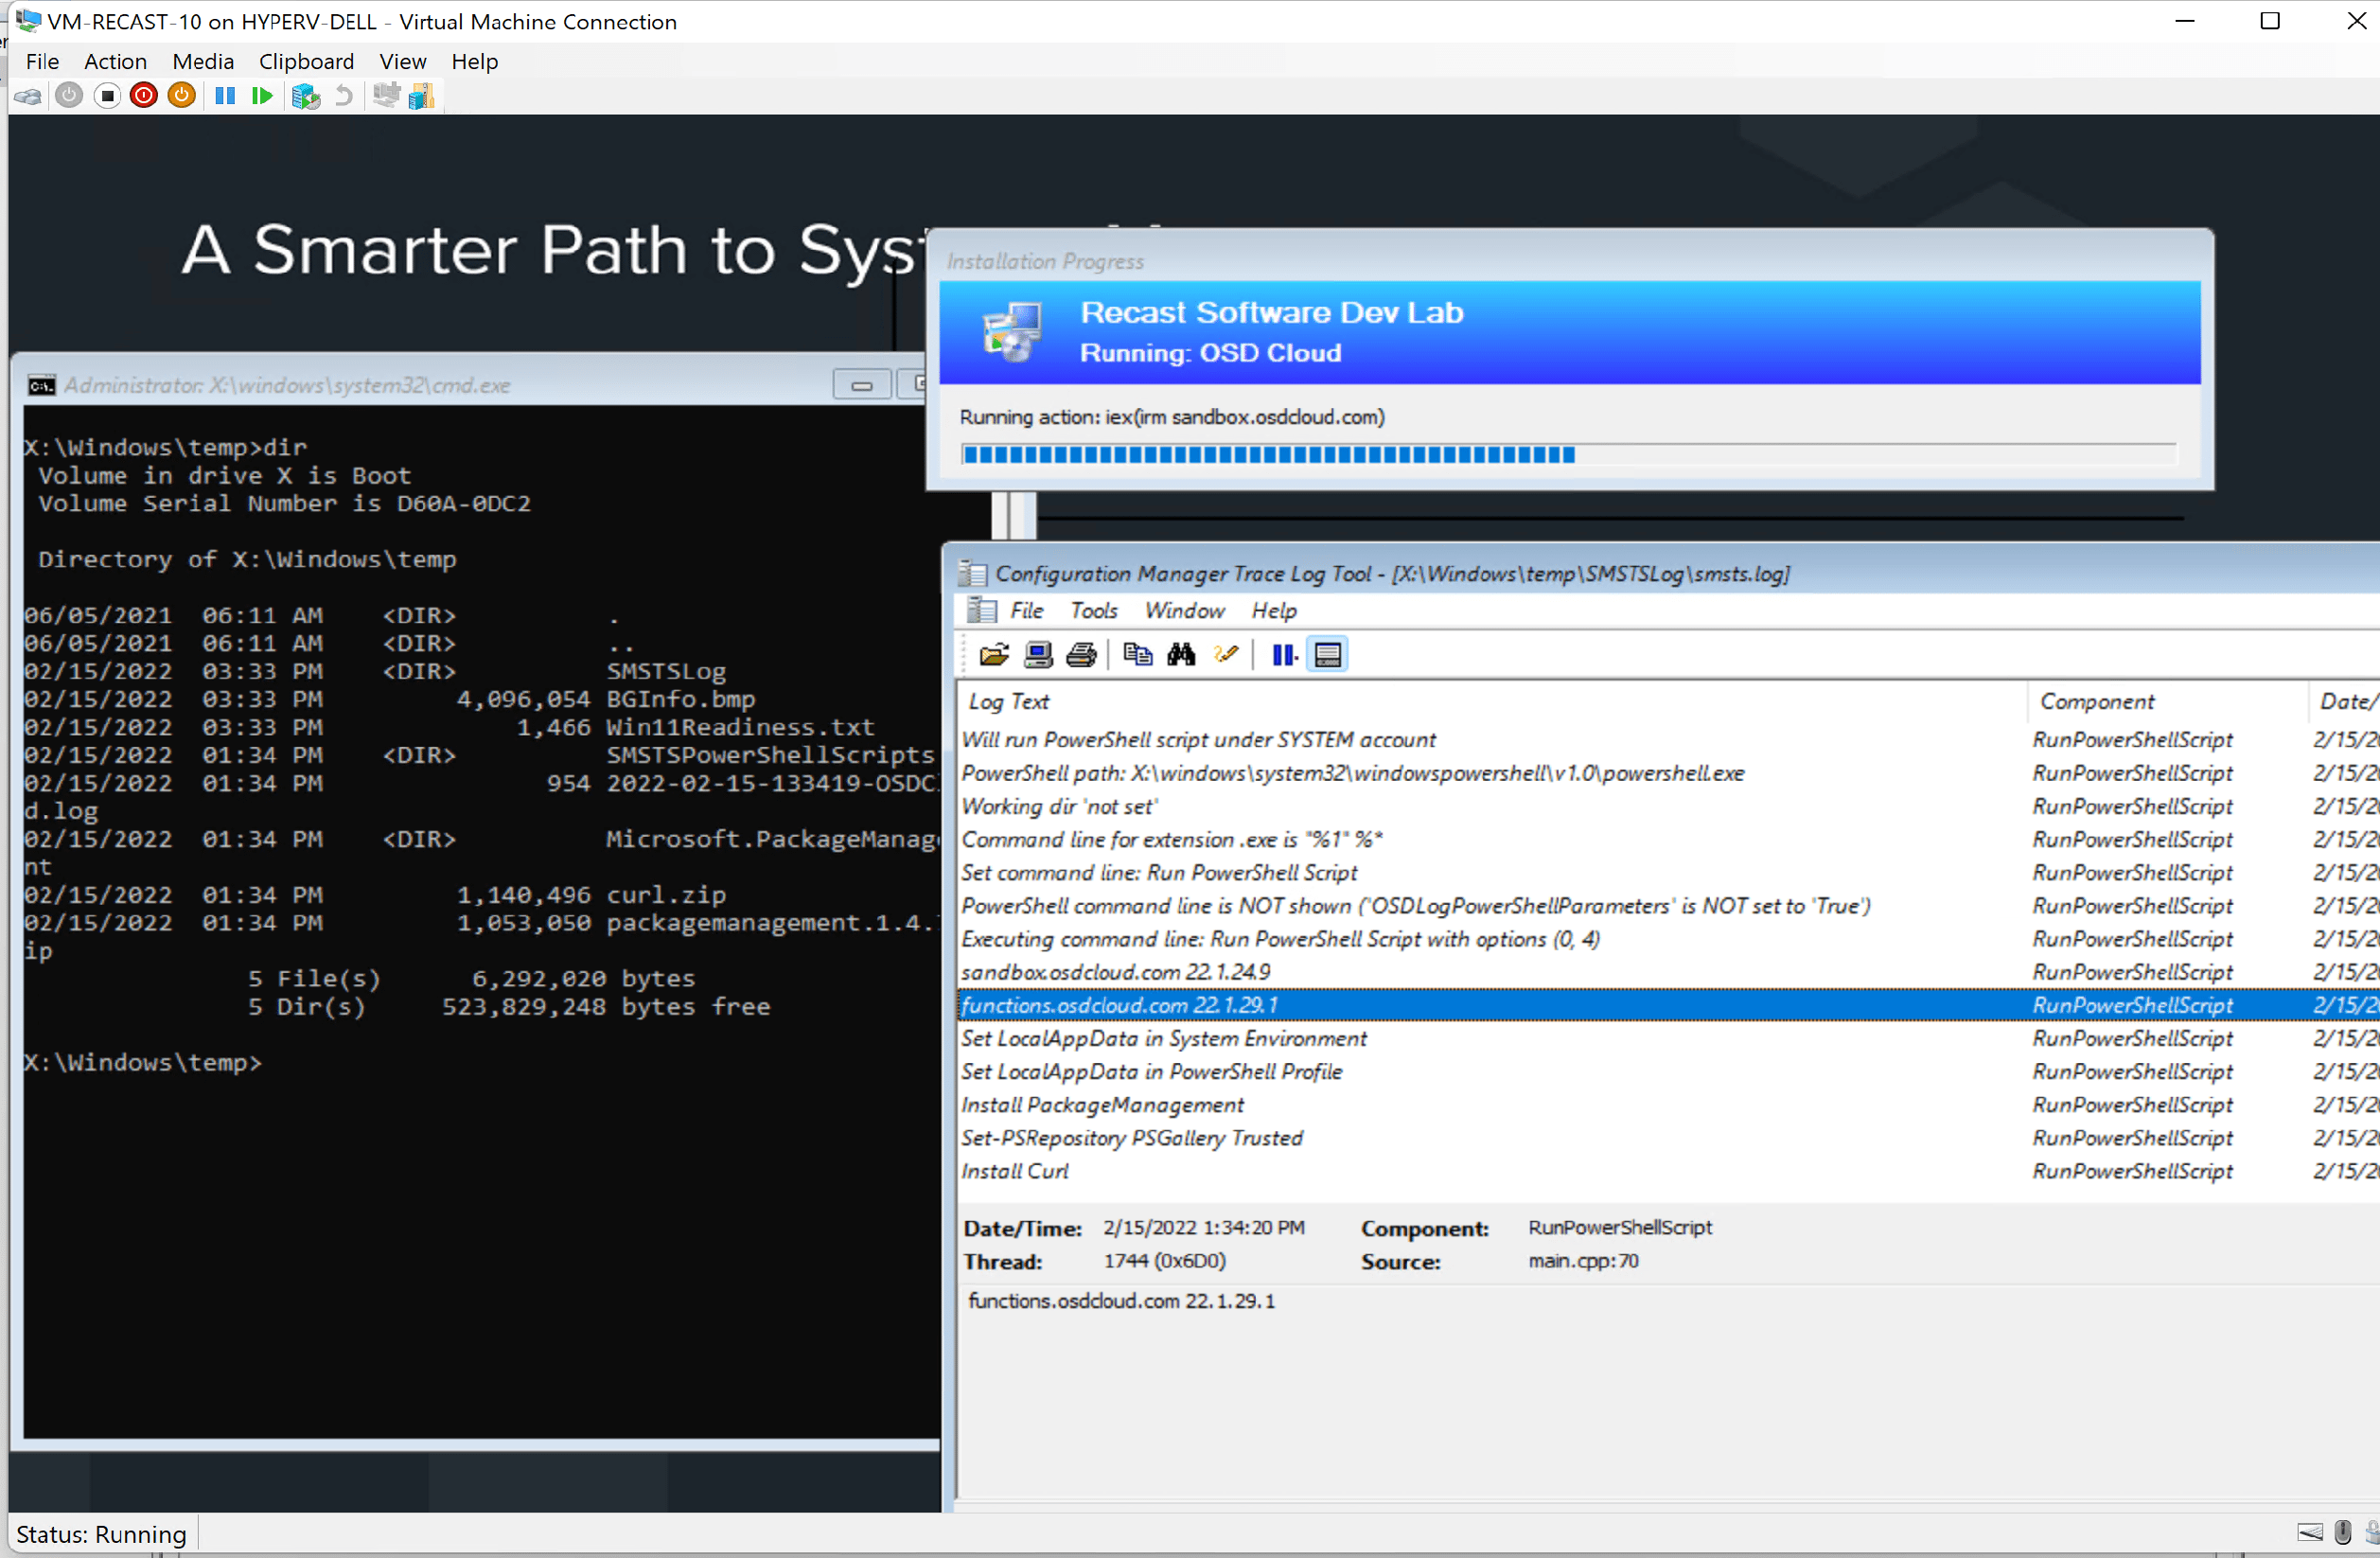Revert the VM using the undo arrow icon
The image size is (2380, 1558).
344,96
